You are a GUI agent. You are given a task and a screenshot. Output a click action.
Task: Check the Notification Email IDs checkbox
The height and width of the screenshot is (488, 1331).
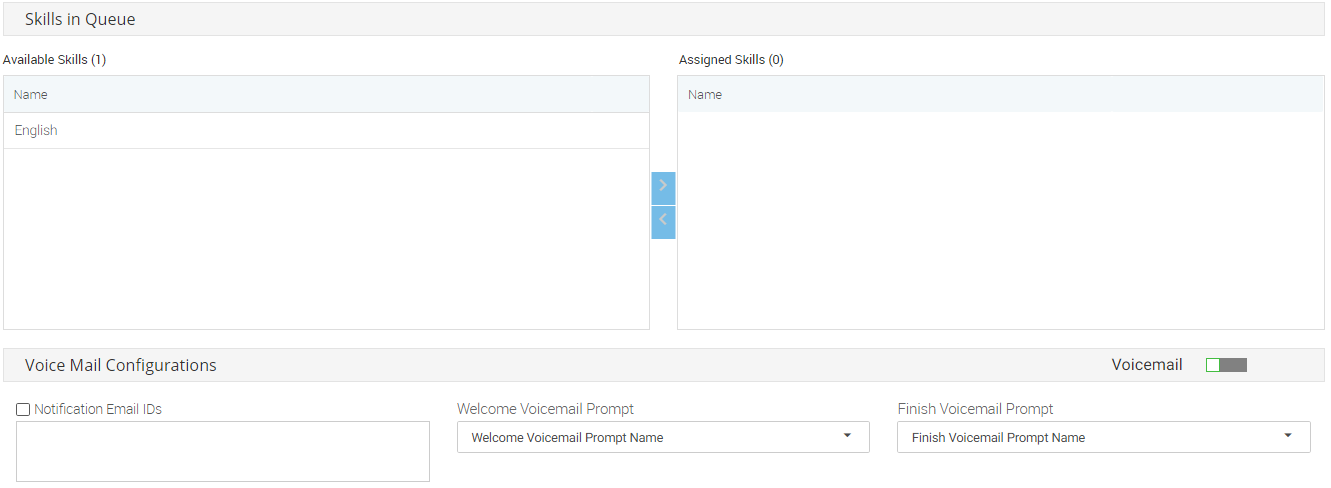click(x=23, y=409)
